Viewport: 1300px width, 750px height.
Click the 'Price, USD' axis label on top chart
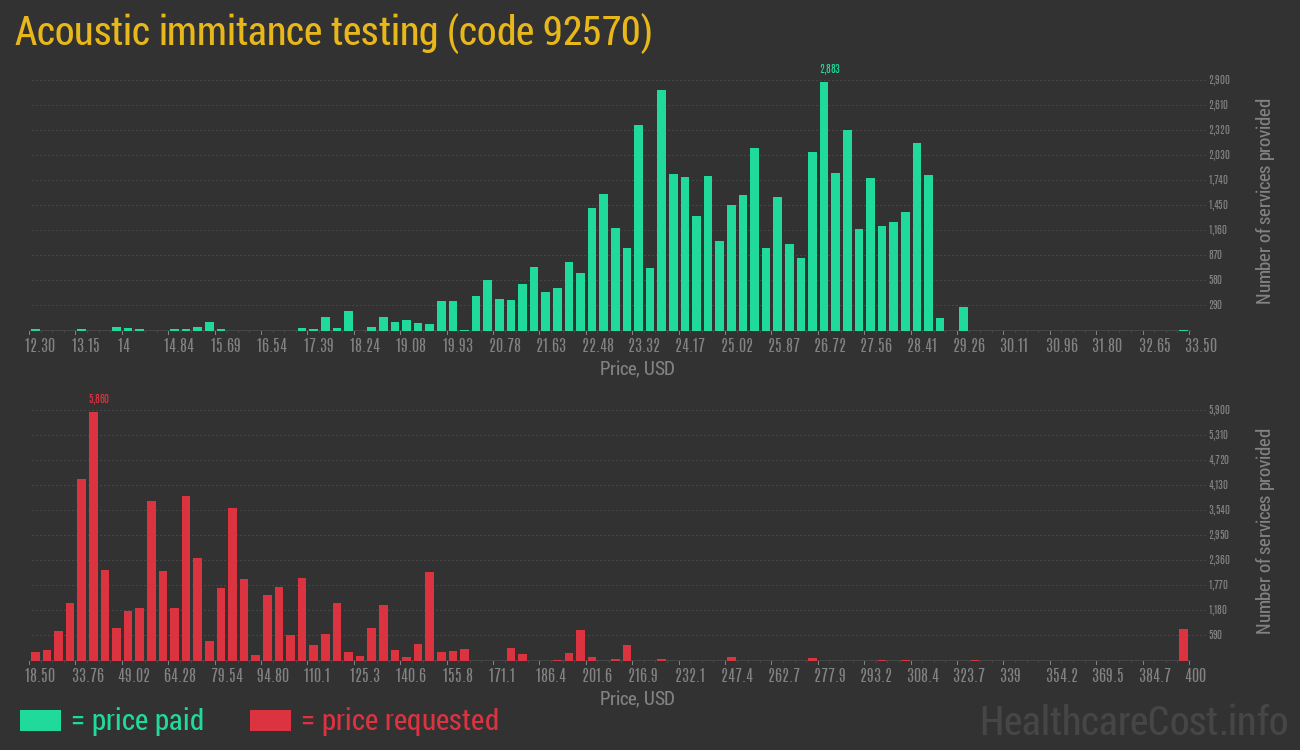click(x=636, y=368)
